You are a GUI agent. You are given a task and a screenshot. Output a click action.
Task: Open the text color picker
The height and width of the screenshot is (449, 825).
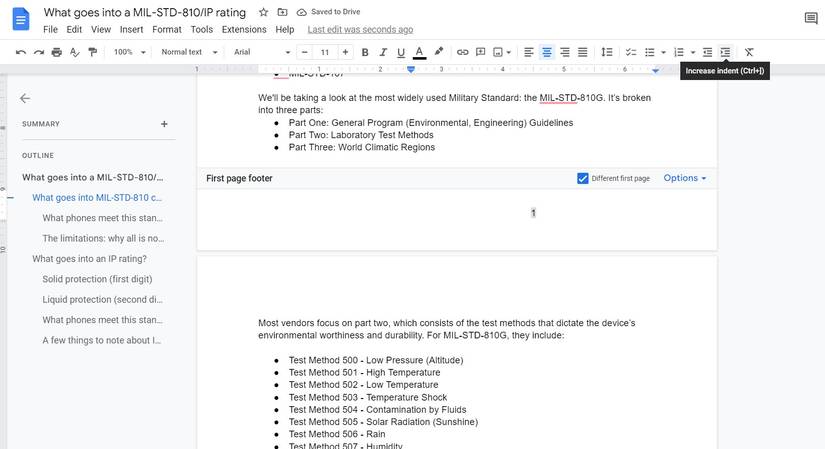(x=419, y=52)
